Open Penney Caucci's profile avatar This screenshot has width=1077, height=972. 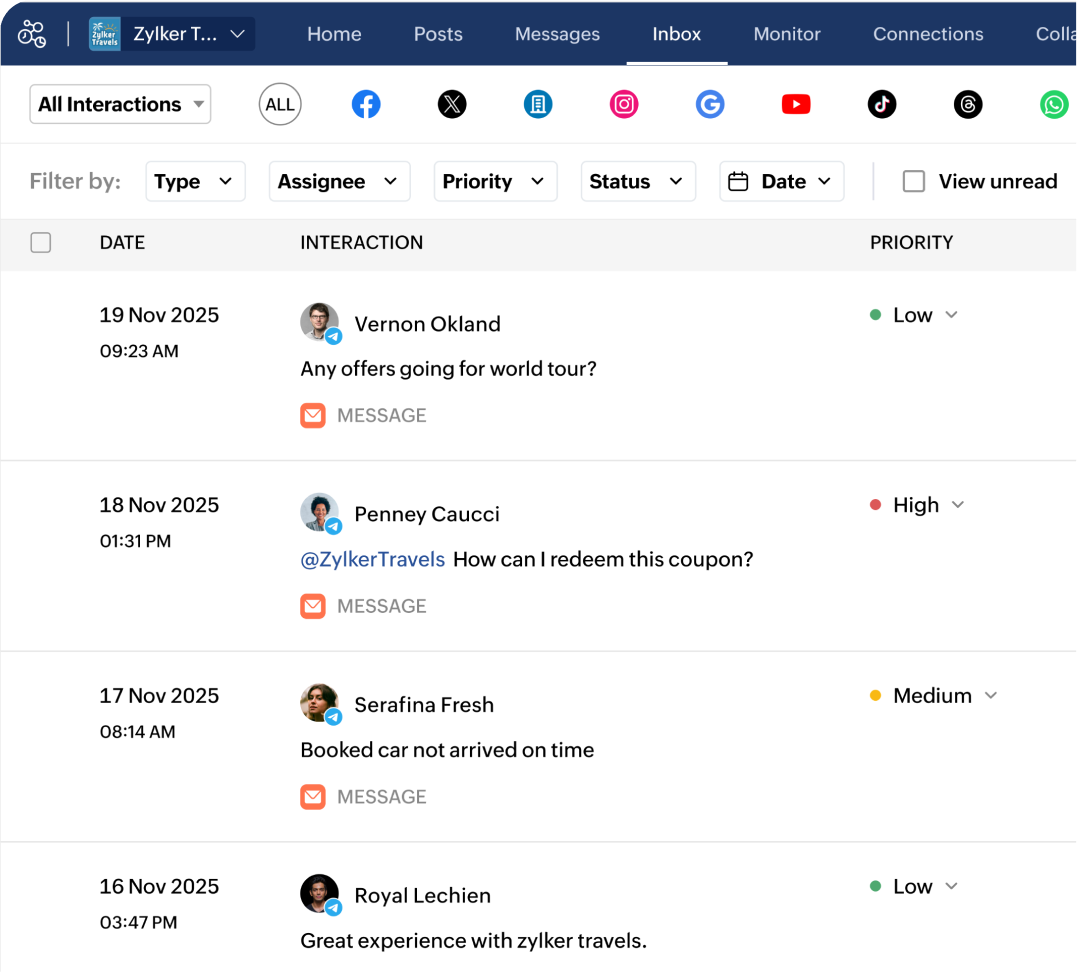(x=319, y=512)
